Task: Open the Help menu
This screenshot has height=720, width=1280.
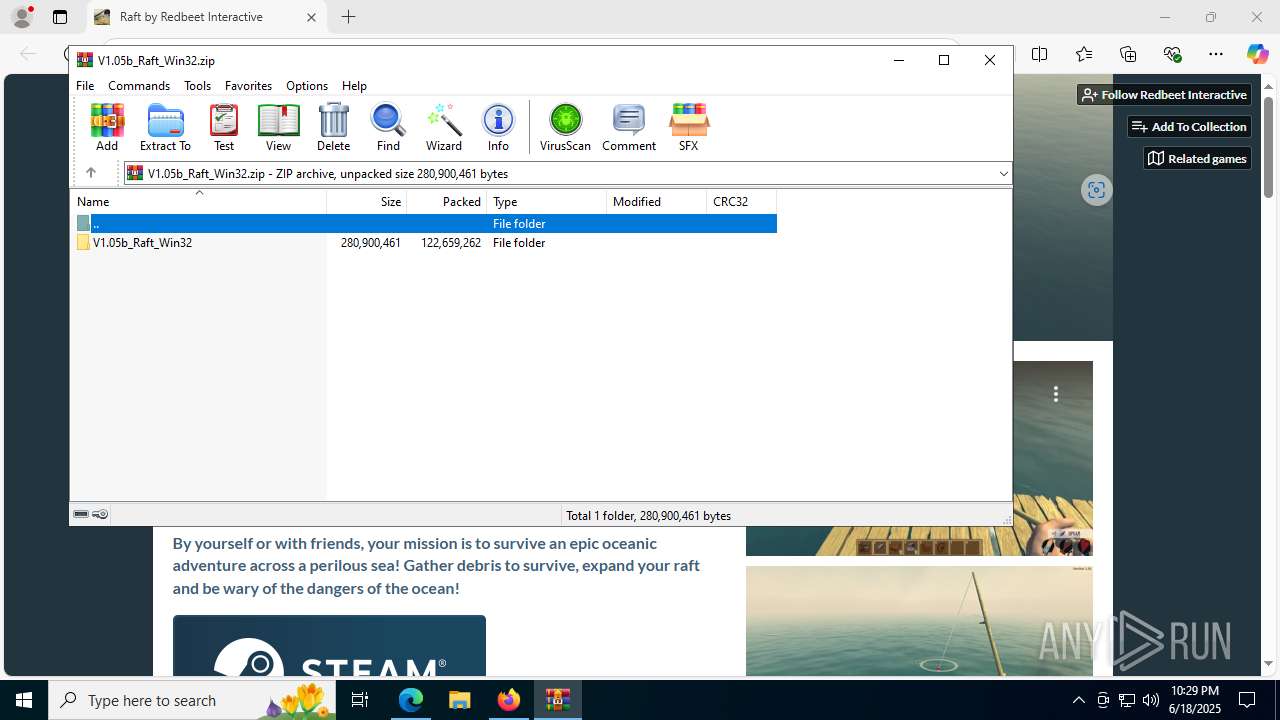Action: tap(354, 86)
